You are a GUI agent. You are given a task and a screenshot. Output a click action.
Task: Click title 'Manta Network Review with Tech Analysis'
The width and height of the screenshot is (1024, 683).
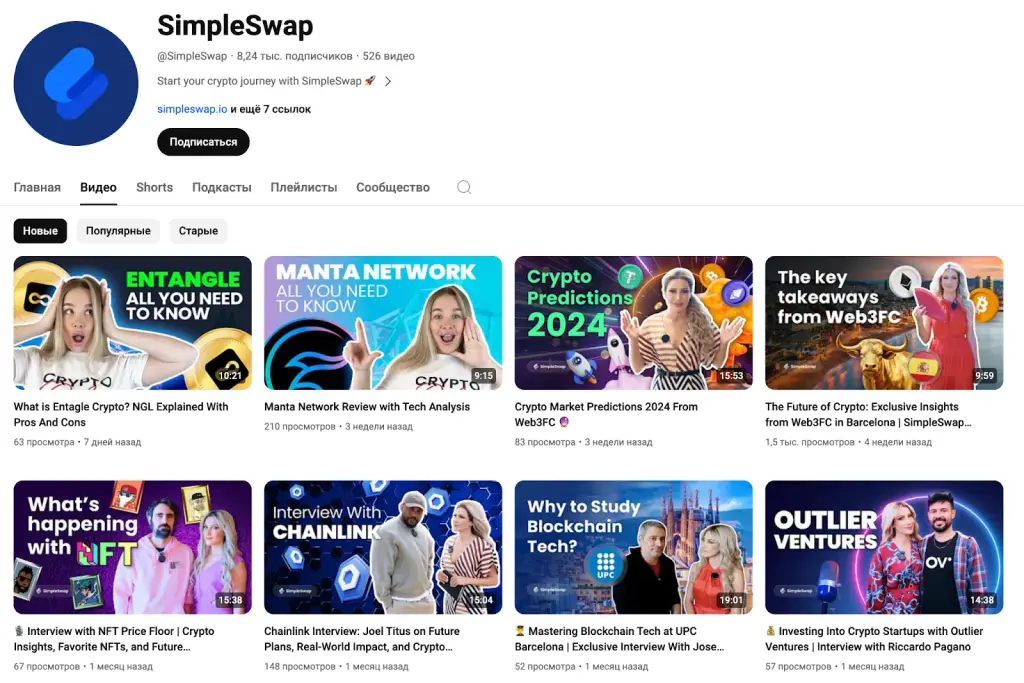coord(367,406)
